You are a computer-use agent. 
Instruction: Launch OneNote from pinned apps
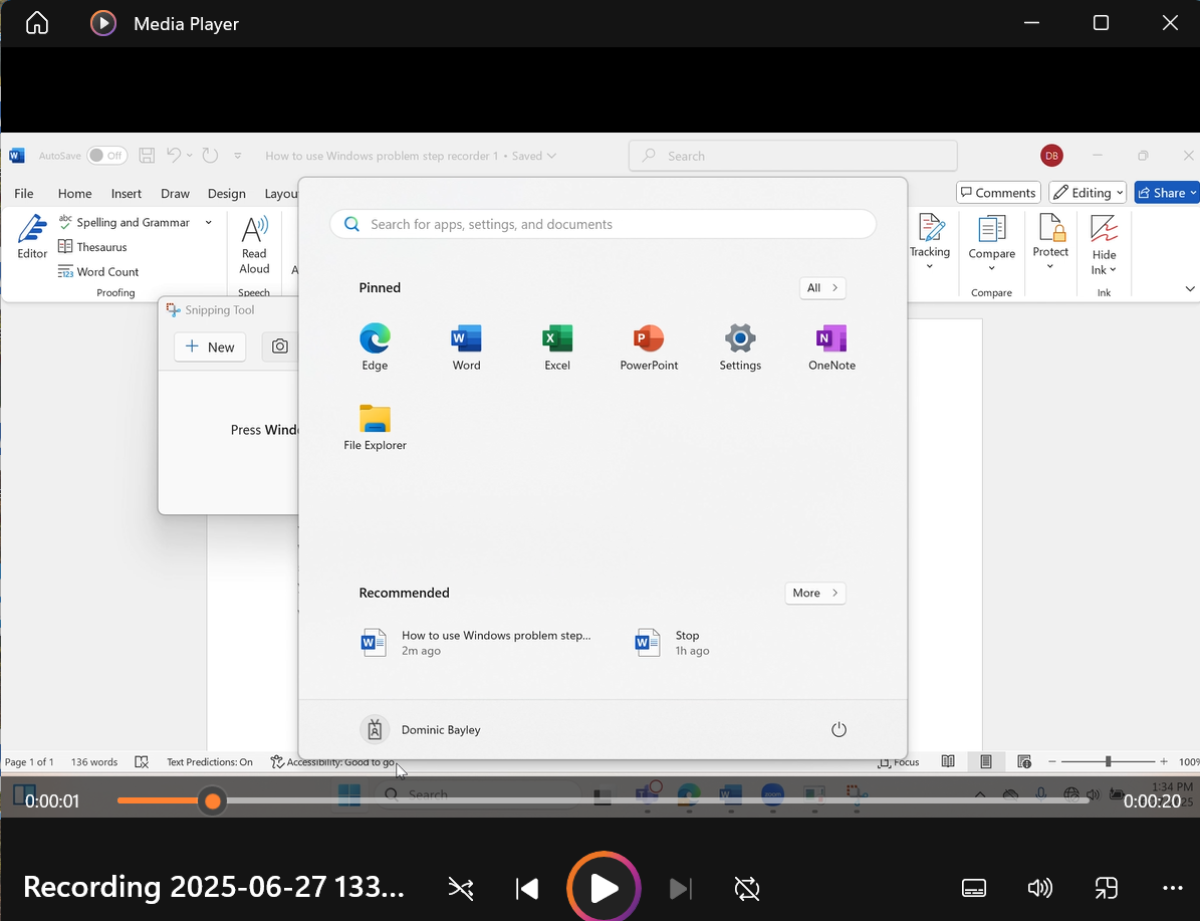[x=832, y=347]
